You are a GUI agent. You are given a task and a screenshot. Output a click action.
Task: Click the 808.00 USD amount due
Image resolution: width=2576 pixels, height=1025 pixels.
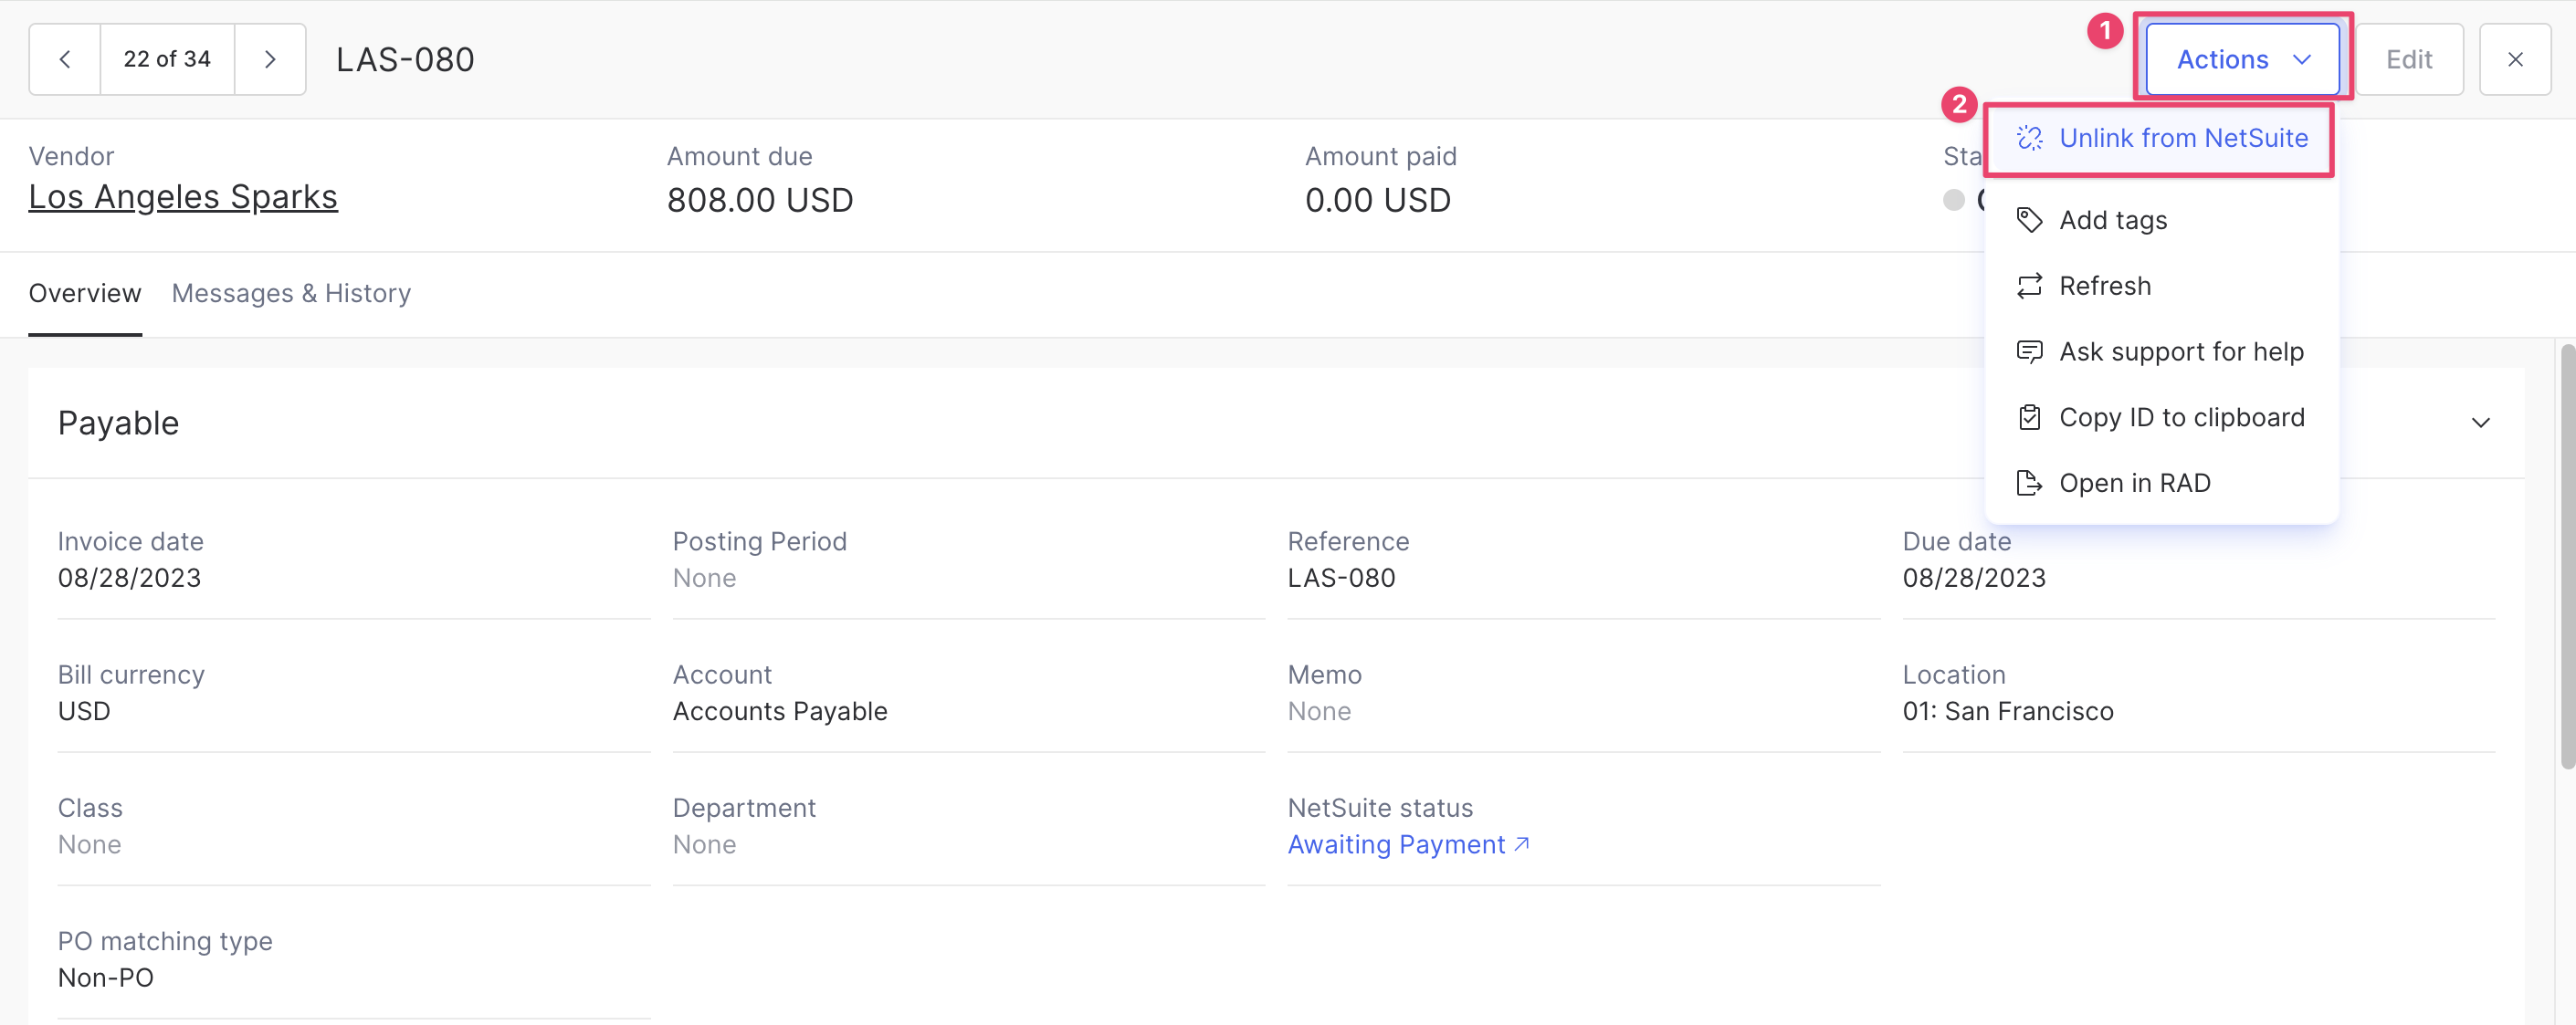(x=760, y=200)
